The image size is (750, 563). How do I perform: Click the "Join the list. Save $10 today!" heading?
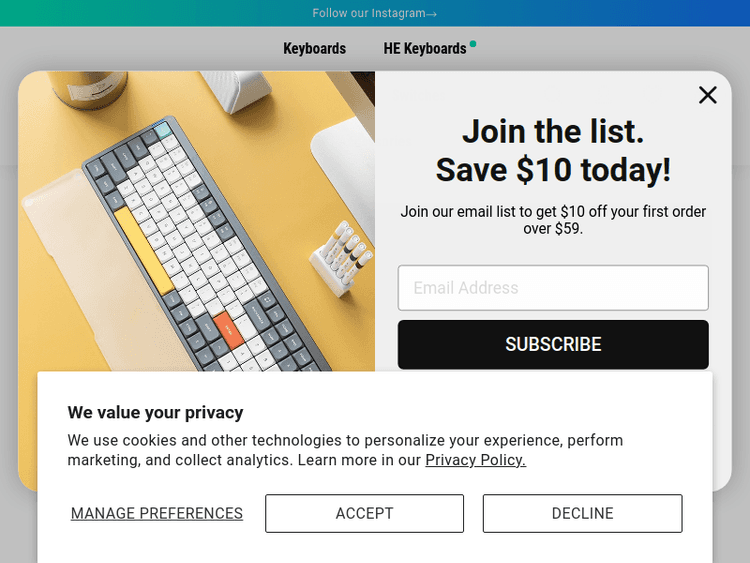tap(553, 151)
